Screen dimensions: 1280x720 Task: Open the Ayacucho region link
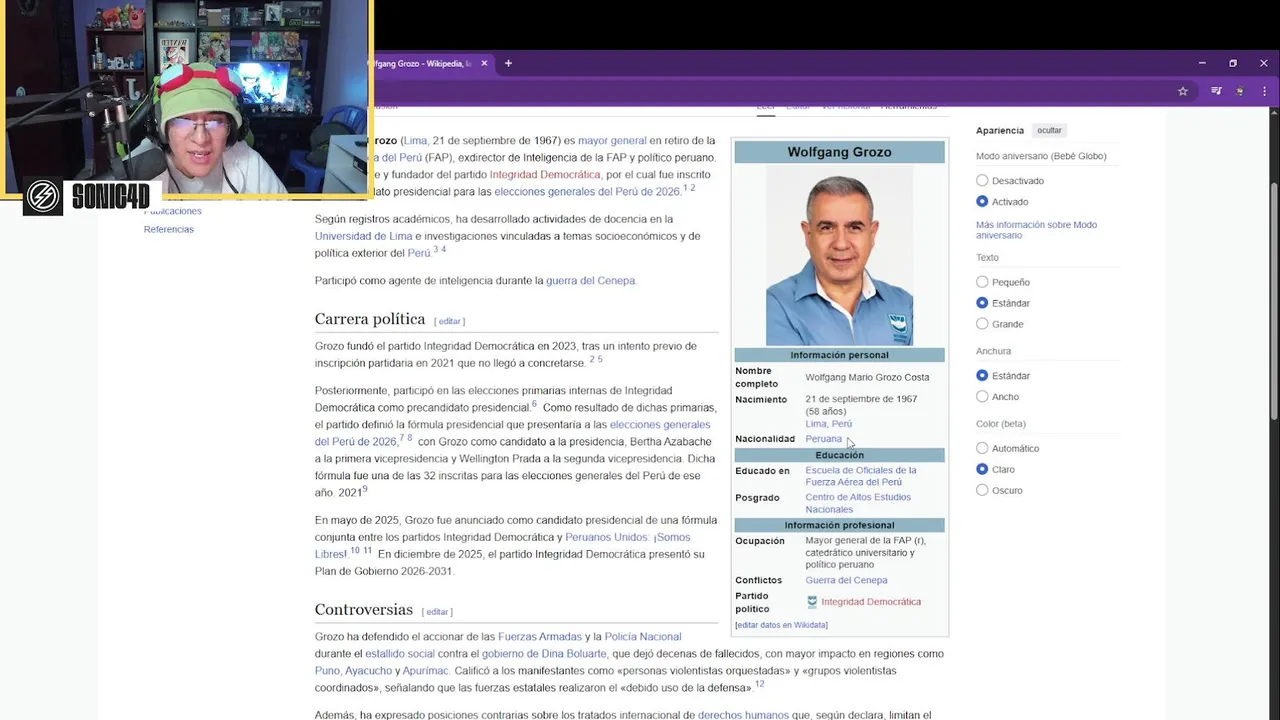(x=368, y=671)
